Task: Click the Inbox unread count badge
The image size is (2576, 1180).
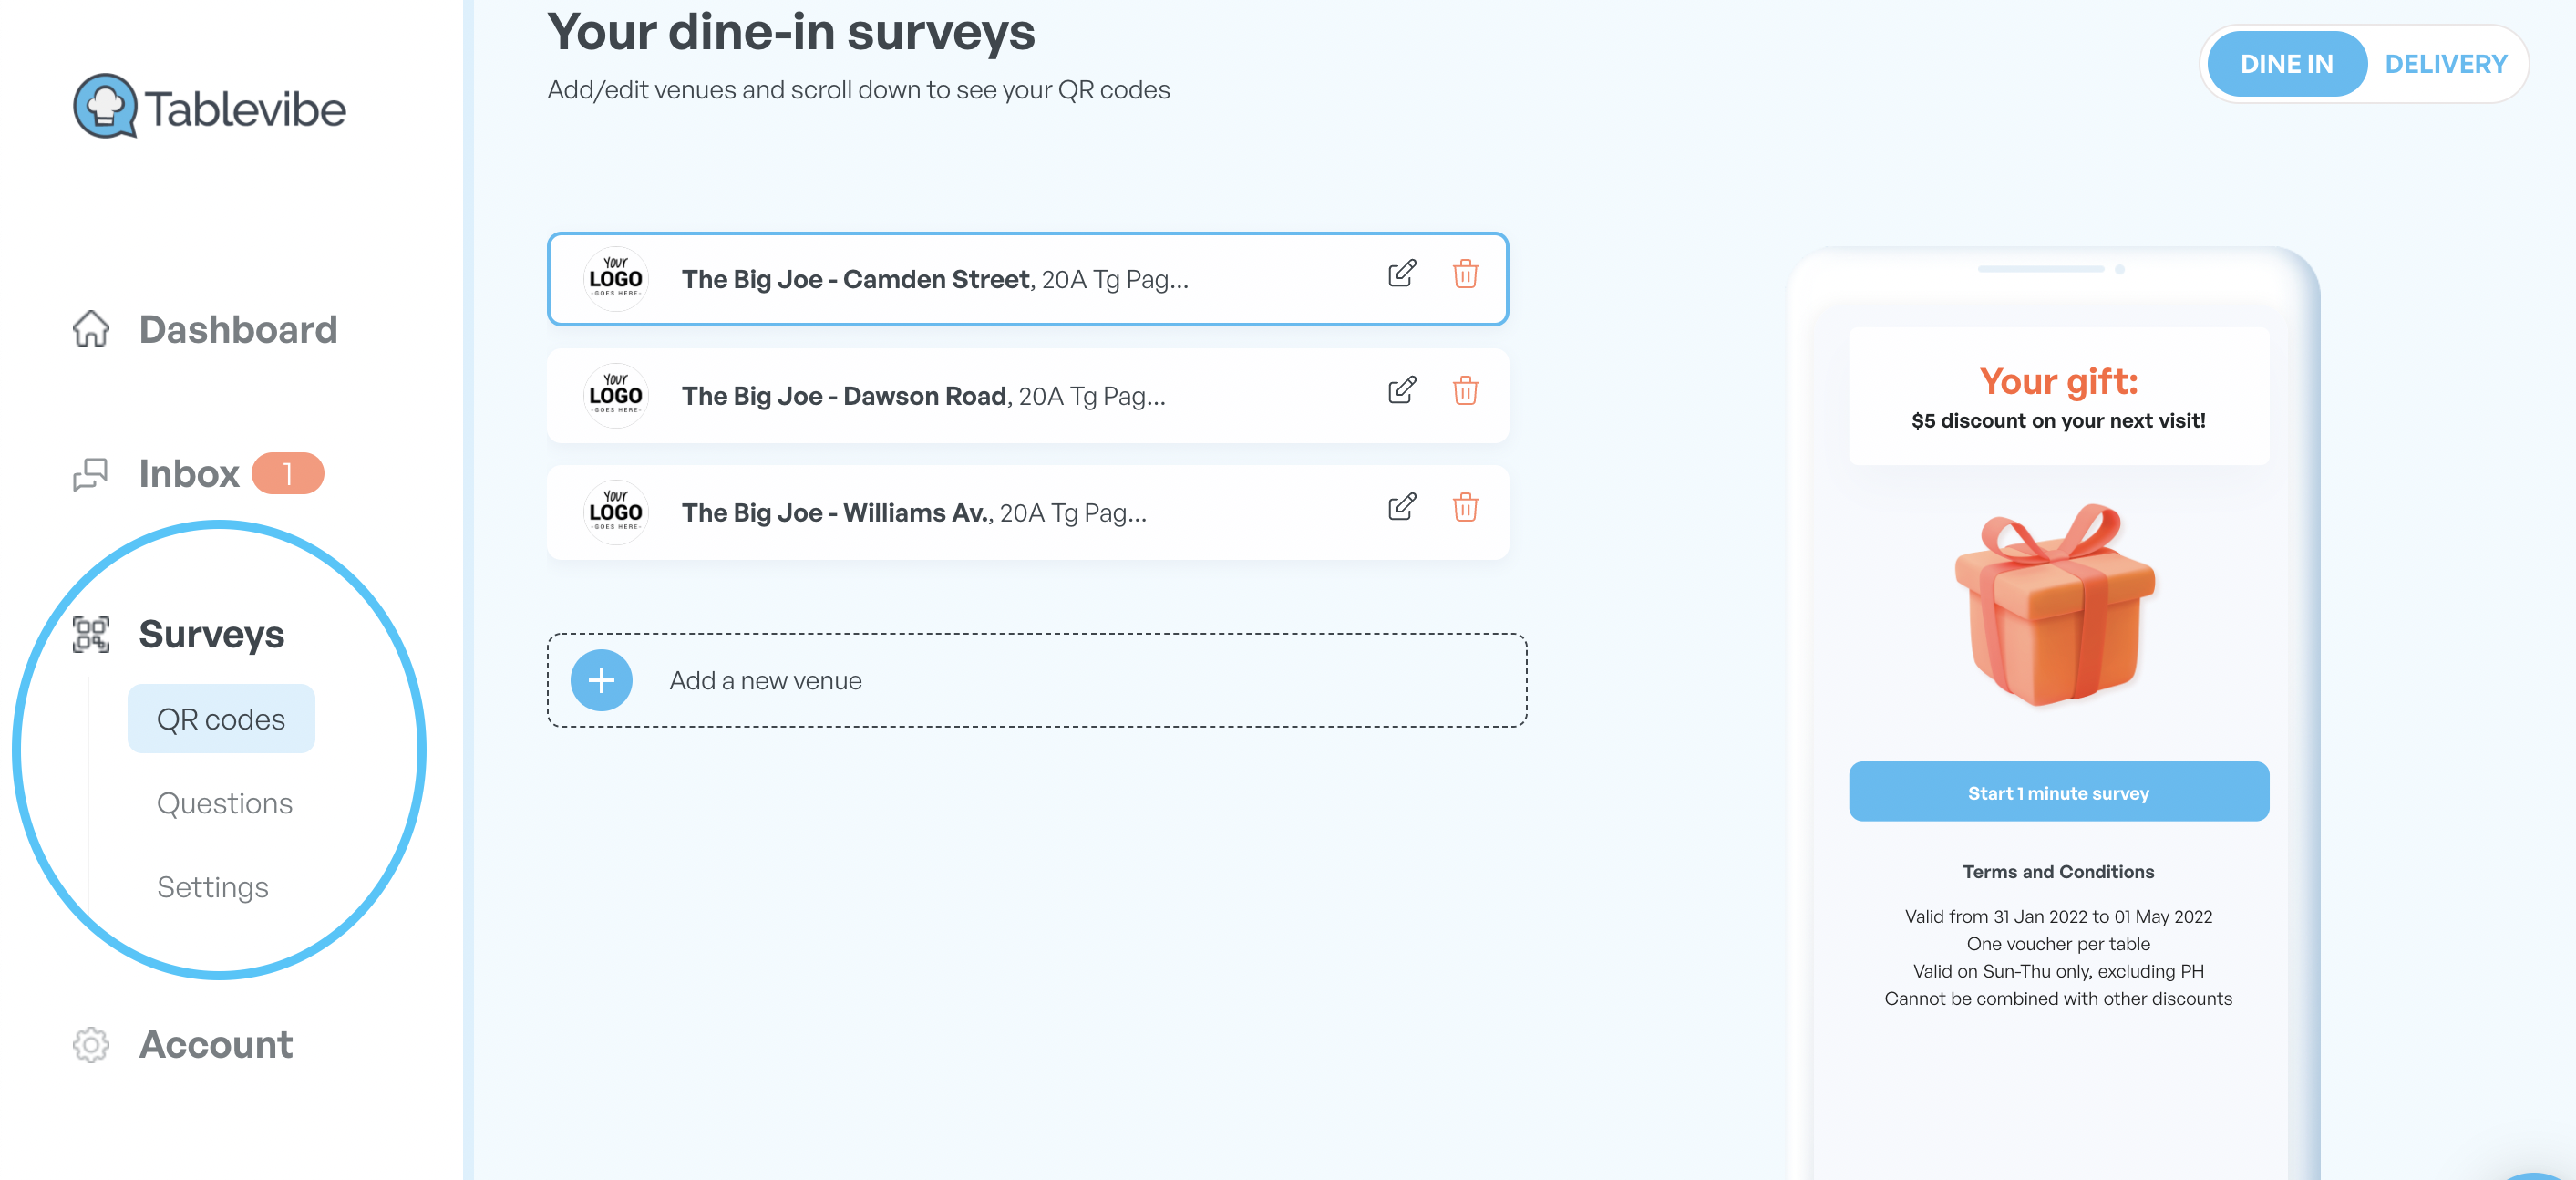Action: pos(287,473)
